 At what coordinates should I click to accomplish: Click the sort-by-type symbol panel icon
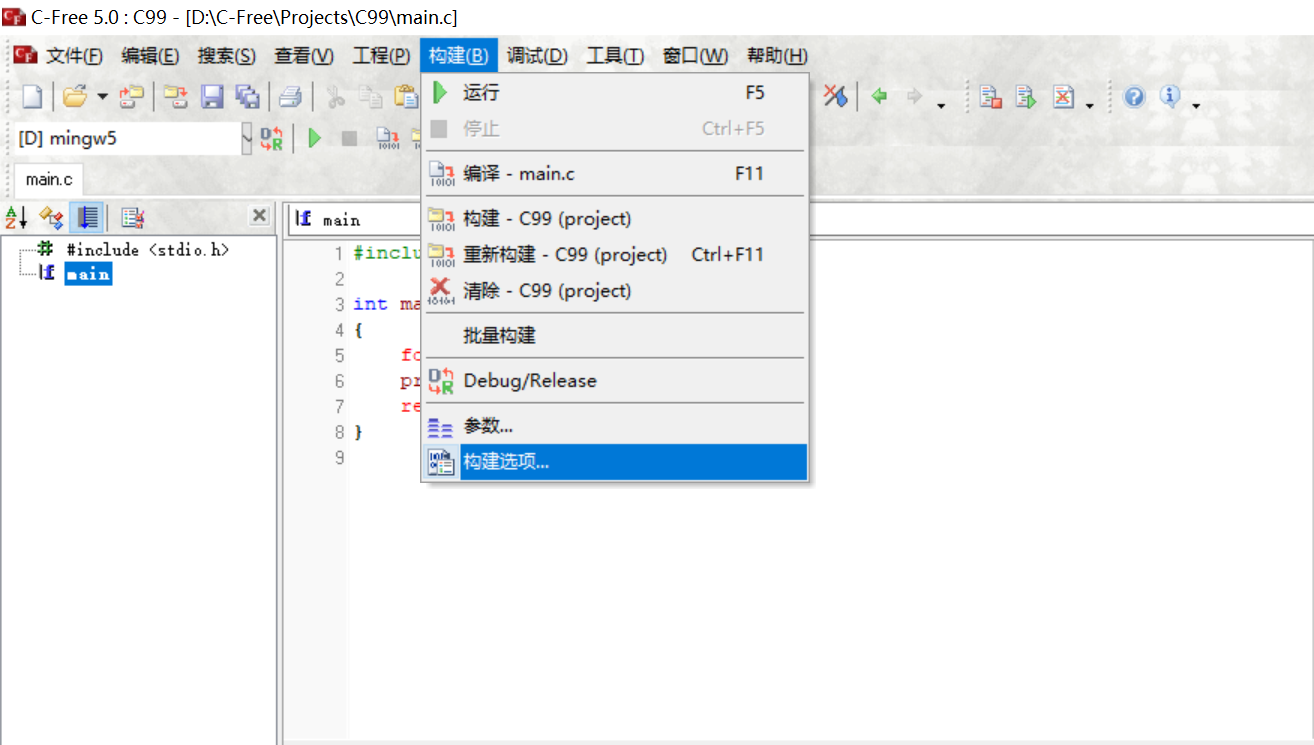point(51,216)
